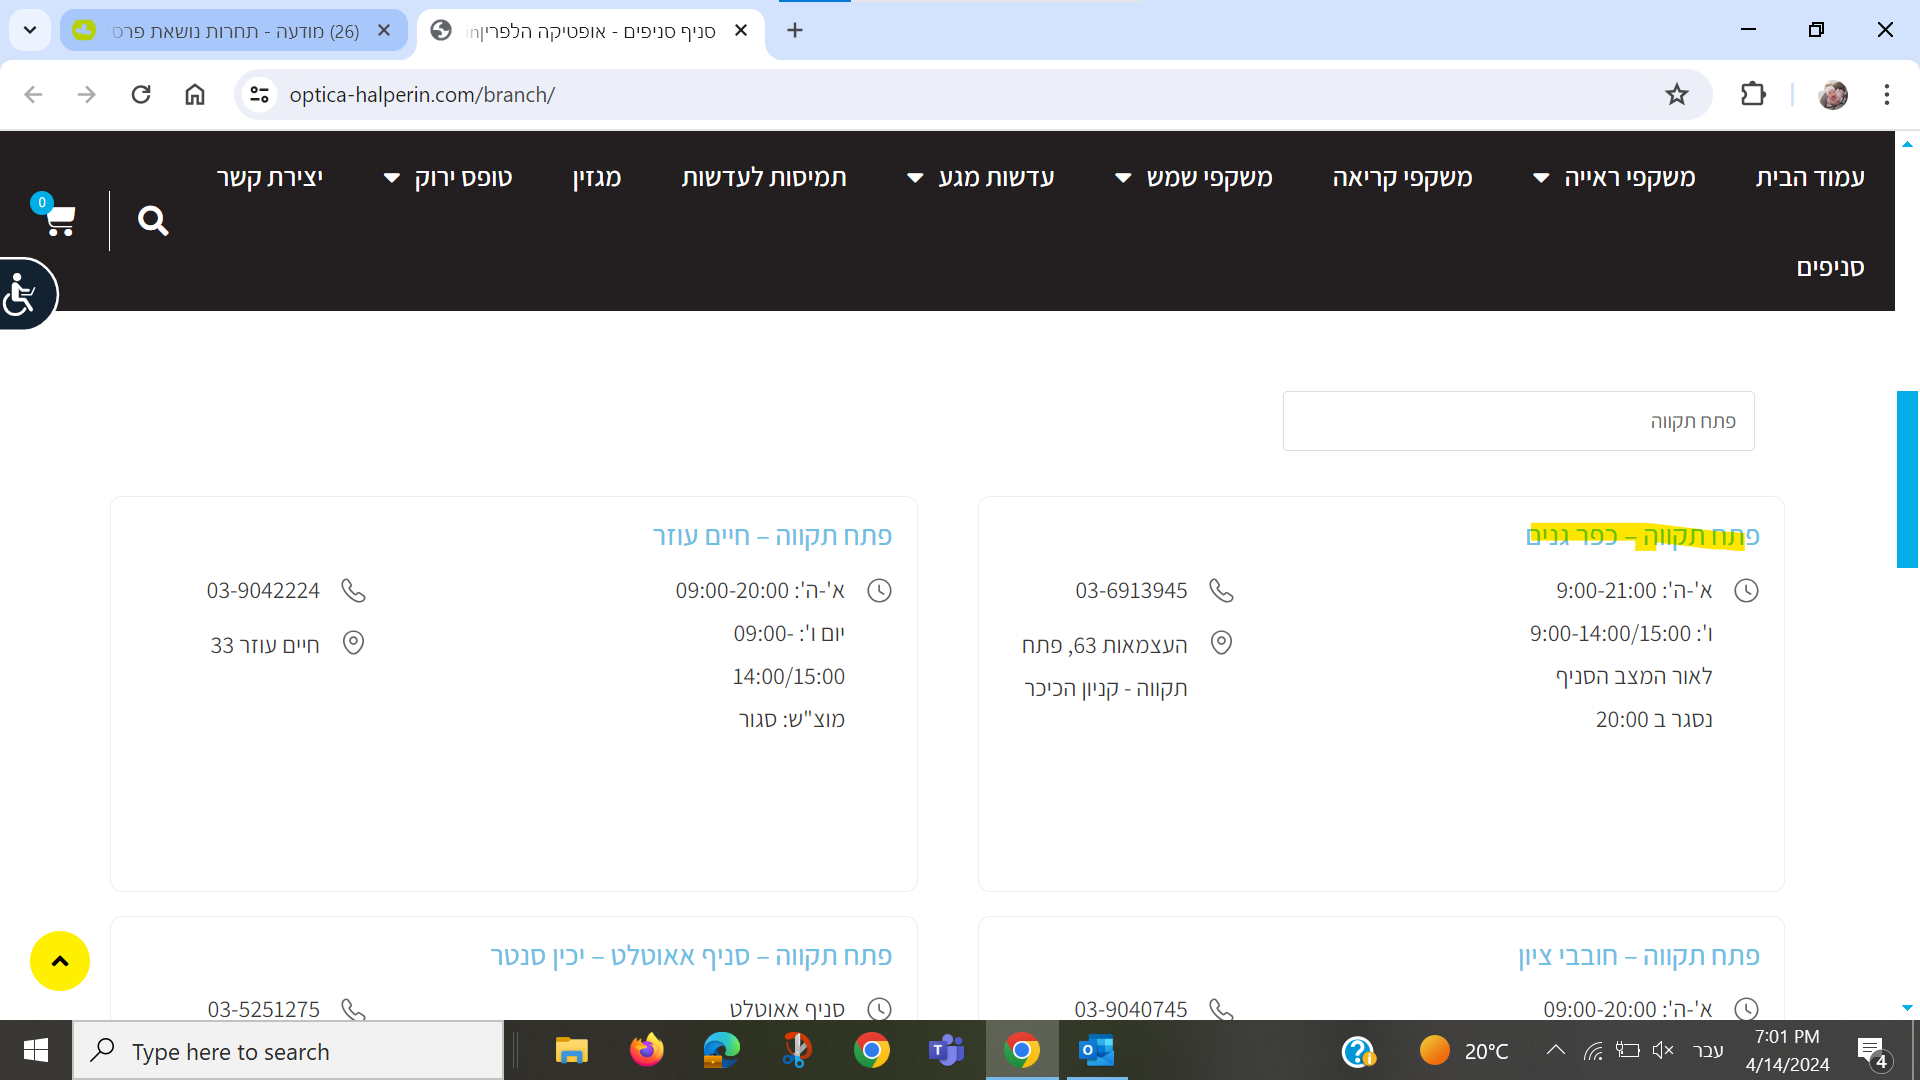Click the location pin beside חיים עוזר 33
This screenshot has width=1920, height=1080.
(353, 643)
